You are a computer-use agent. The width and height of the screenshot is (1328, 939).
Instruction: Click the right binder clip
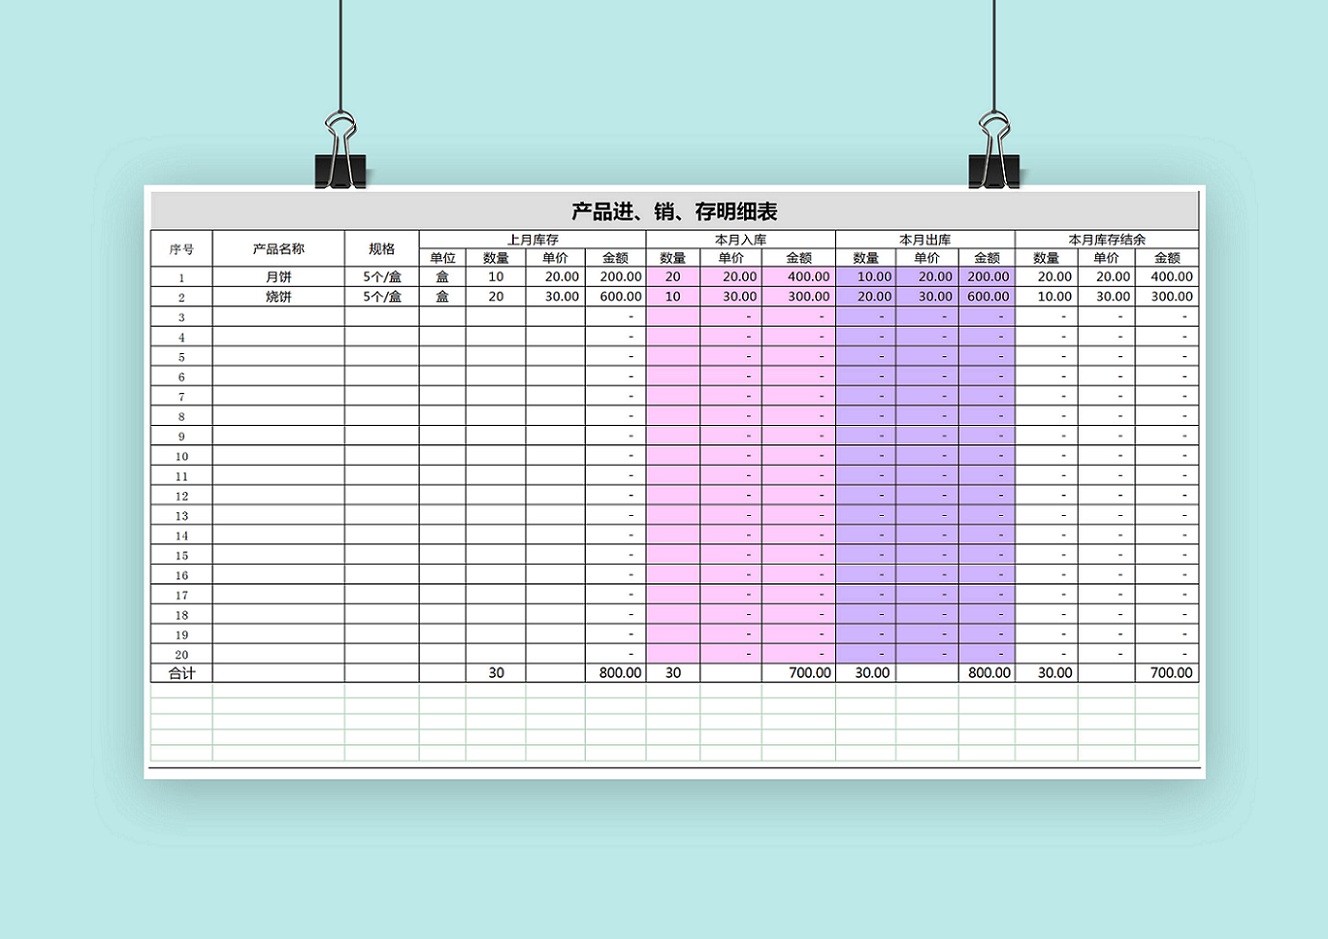click(994, 154)
